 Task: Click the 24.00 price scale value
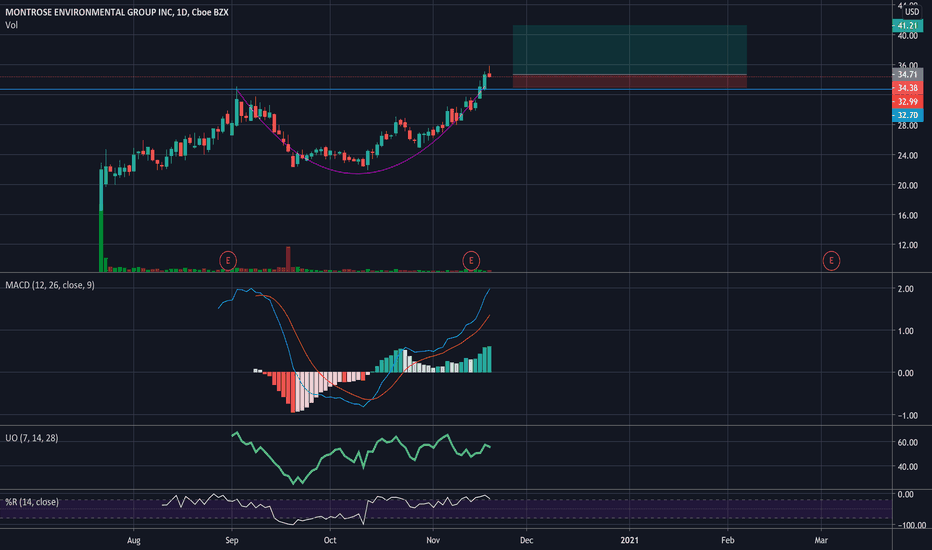pos(908,156)
